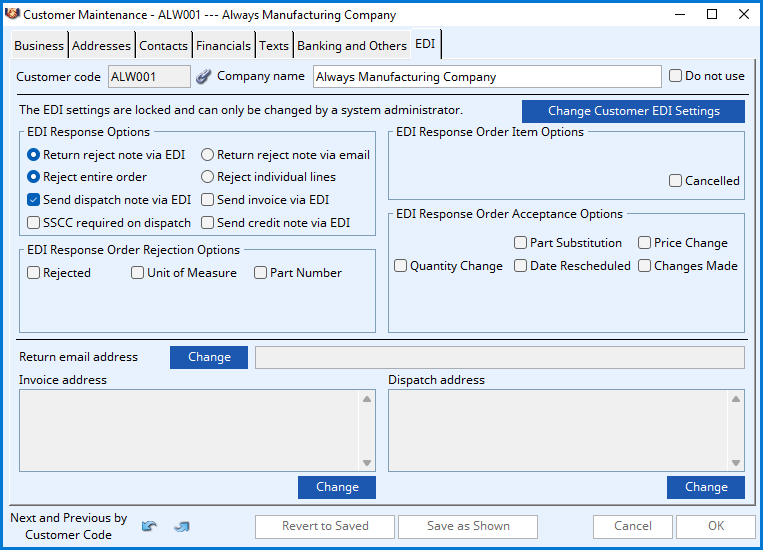Click Change under Invoice address
763x550 pixels.
(337, 487)
